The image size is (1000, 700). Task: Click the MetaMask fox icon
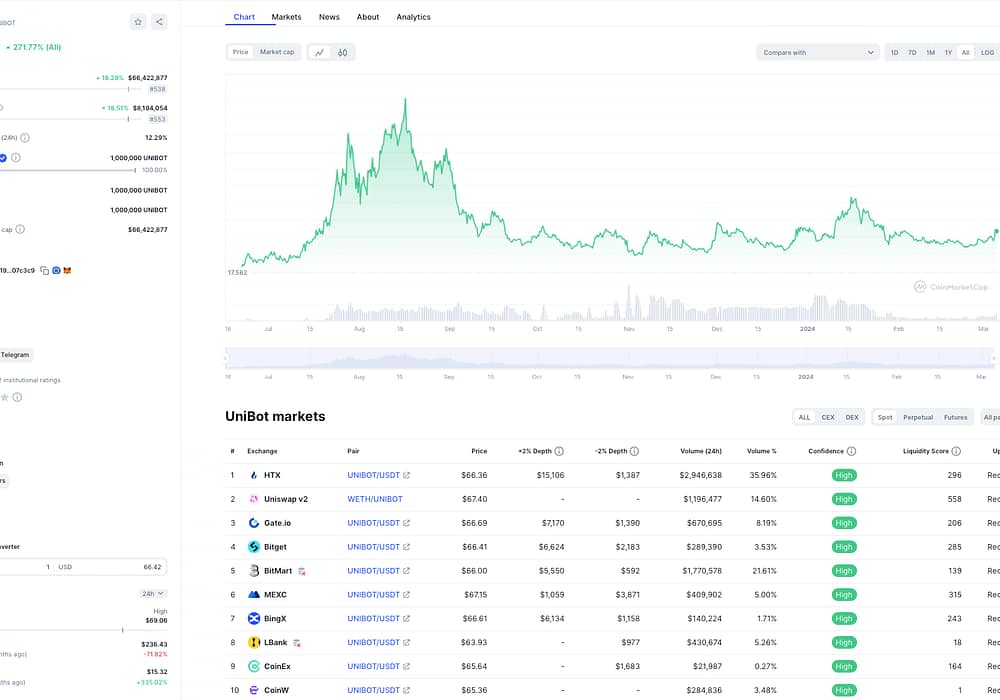pos(67,270)
